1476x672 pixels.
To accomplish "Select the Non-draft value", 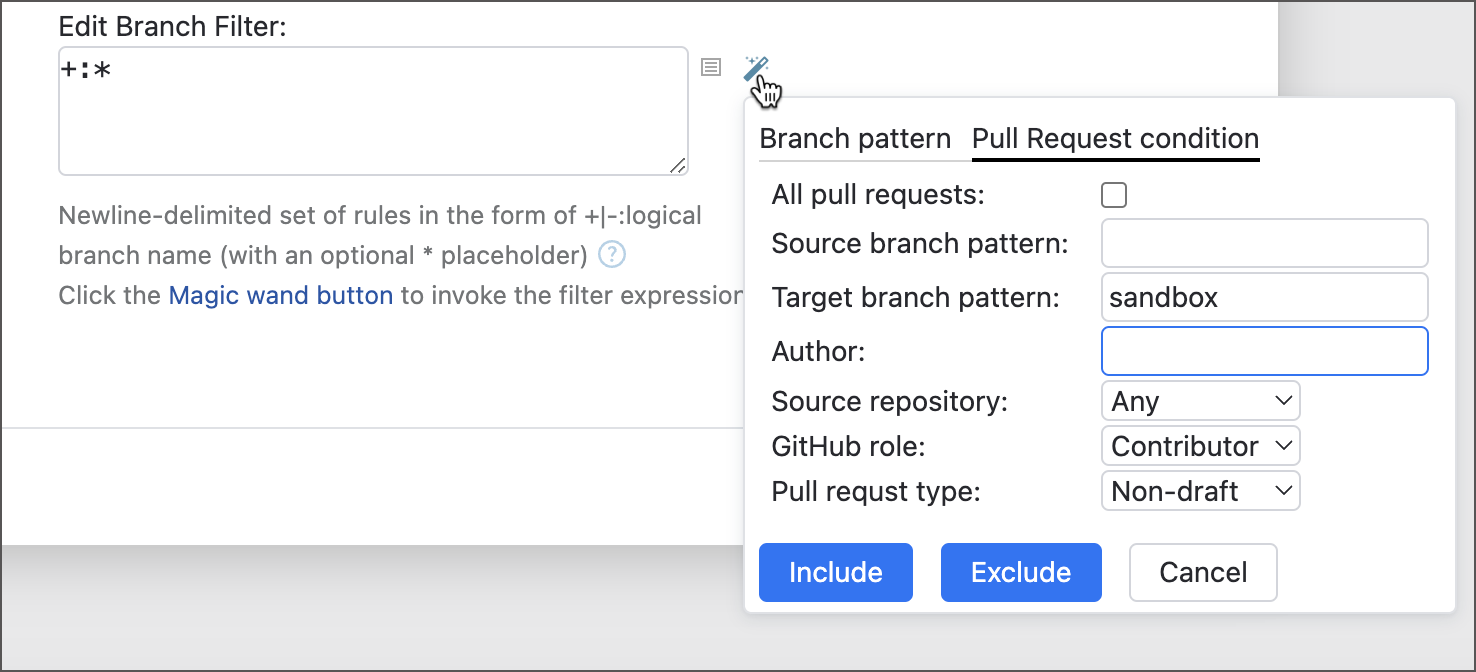I will coord(1180,490).
